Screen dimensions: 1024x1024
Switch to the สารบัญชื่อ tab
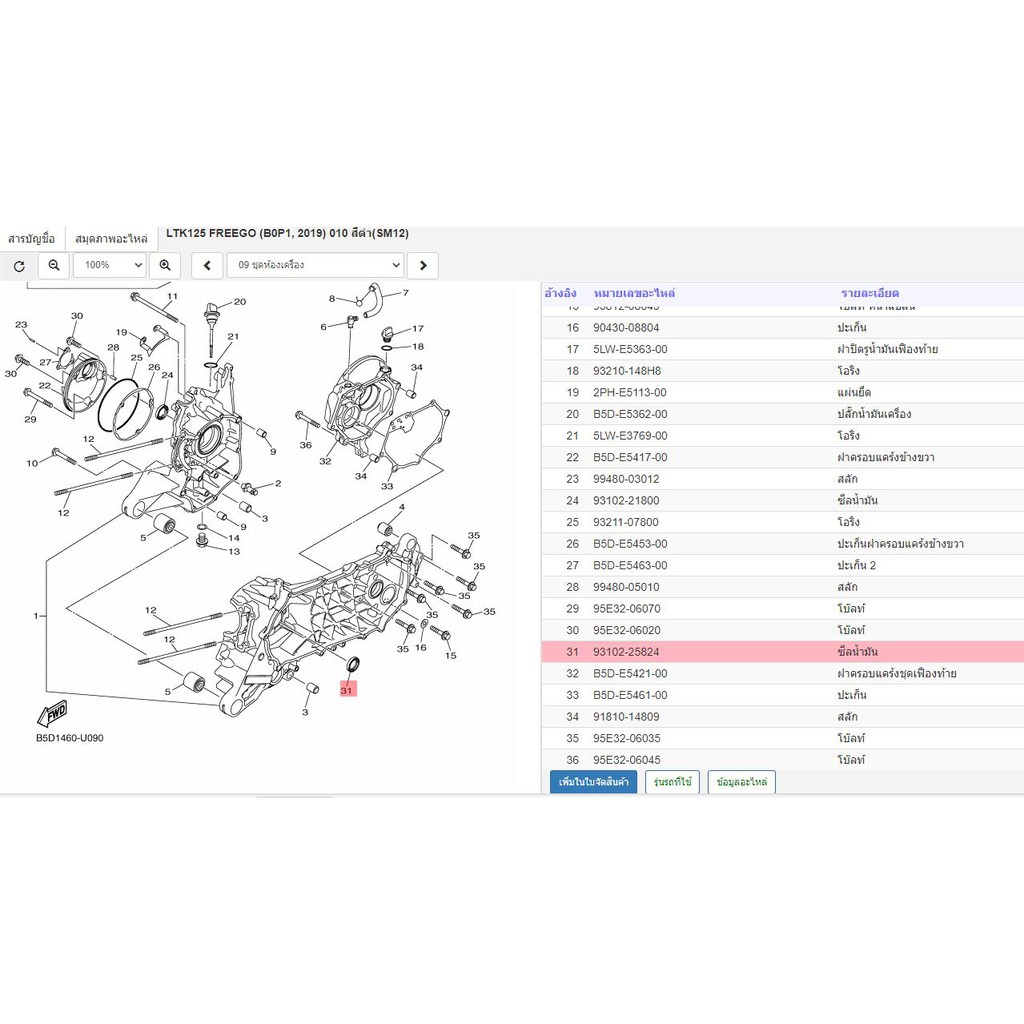click(31, 238)
